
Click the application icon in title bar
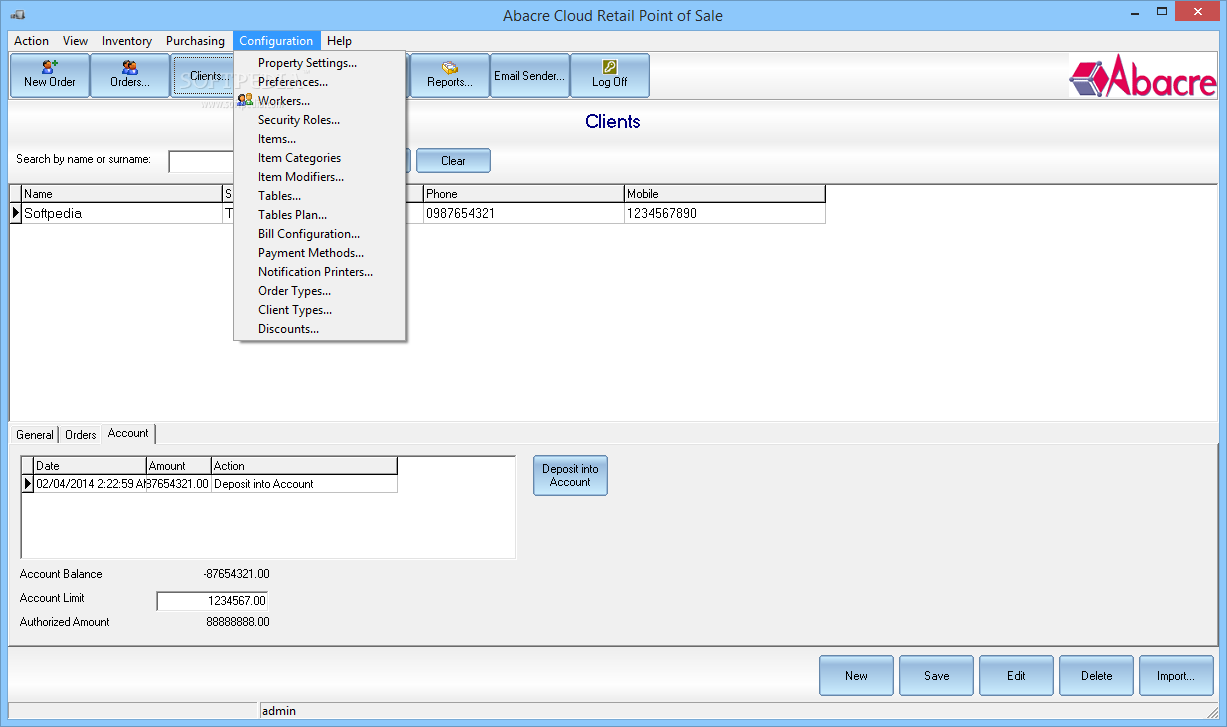click(18, 15)
